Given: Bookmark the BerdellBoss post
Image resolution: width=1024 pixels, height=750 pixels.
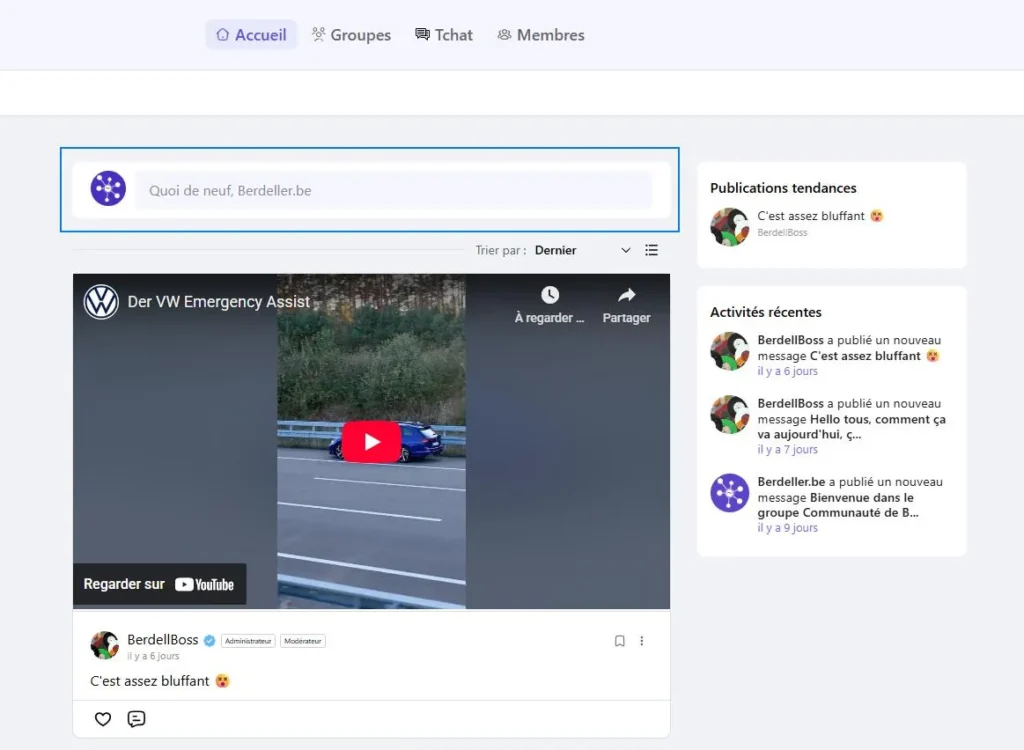Looking at the screenshot, I should [620, 641].
